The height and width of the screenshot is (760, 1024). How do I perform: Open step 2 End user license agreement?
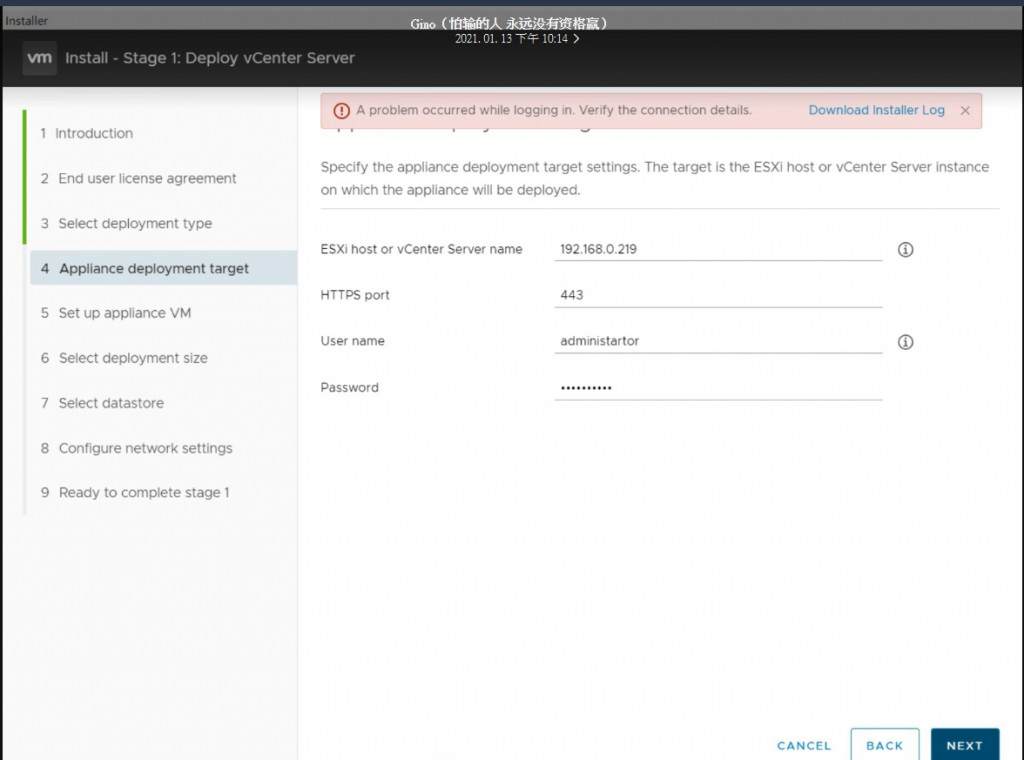pyautogui.click(x=138, y=178)
